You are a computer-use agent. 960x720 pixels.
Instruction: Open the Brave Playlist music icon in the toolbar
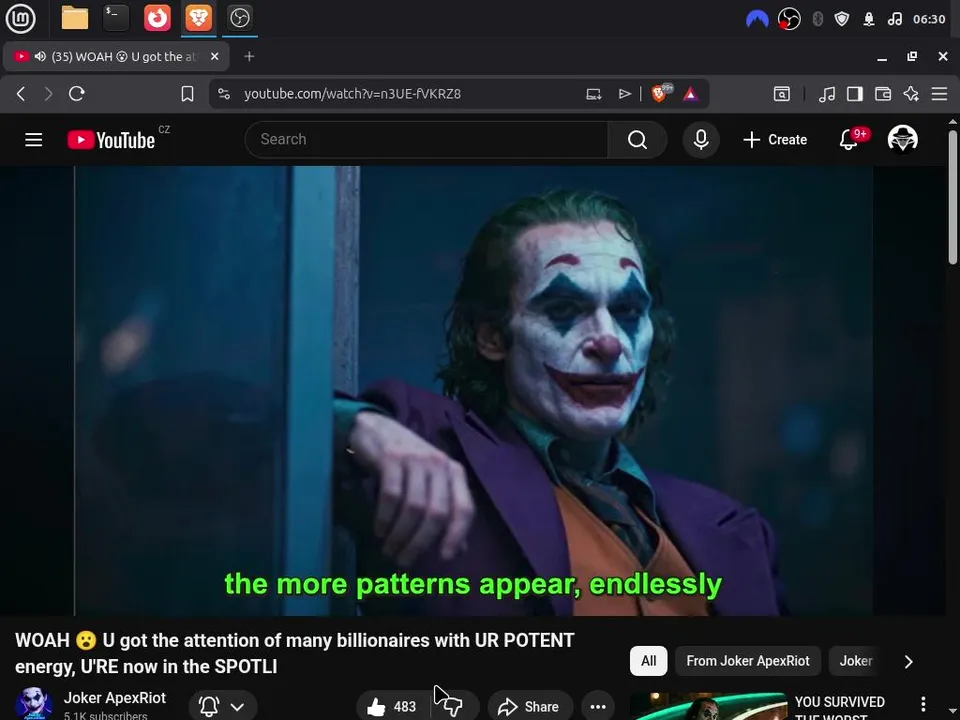pos(827,94)
